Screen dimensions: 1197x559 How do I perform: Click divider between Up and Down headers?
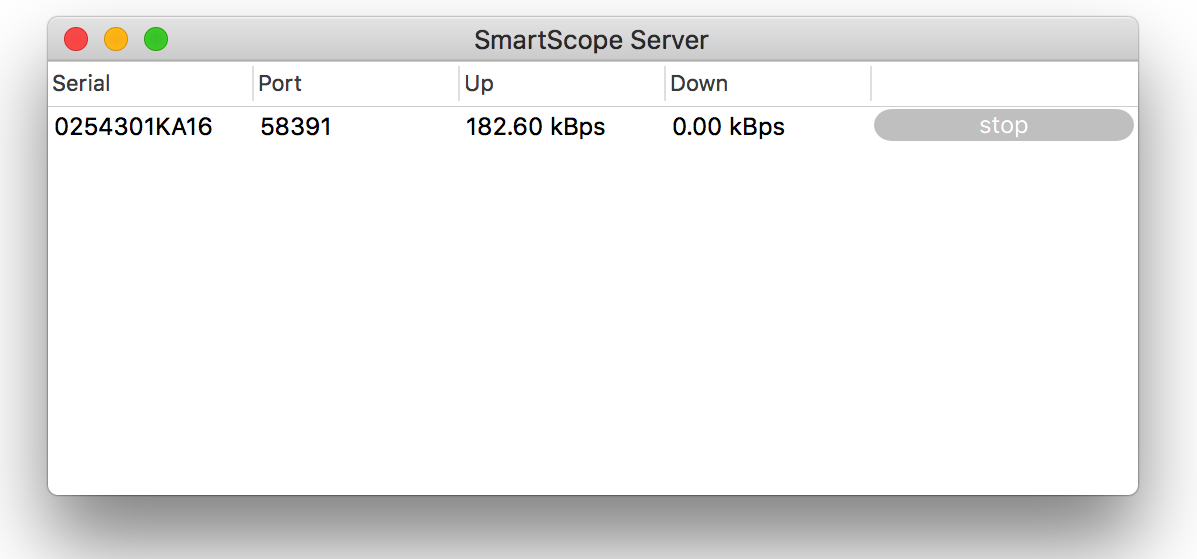tap(665, 84)
